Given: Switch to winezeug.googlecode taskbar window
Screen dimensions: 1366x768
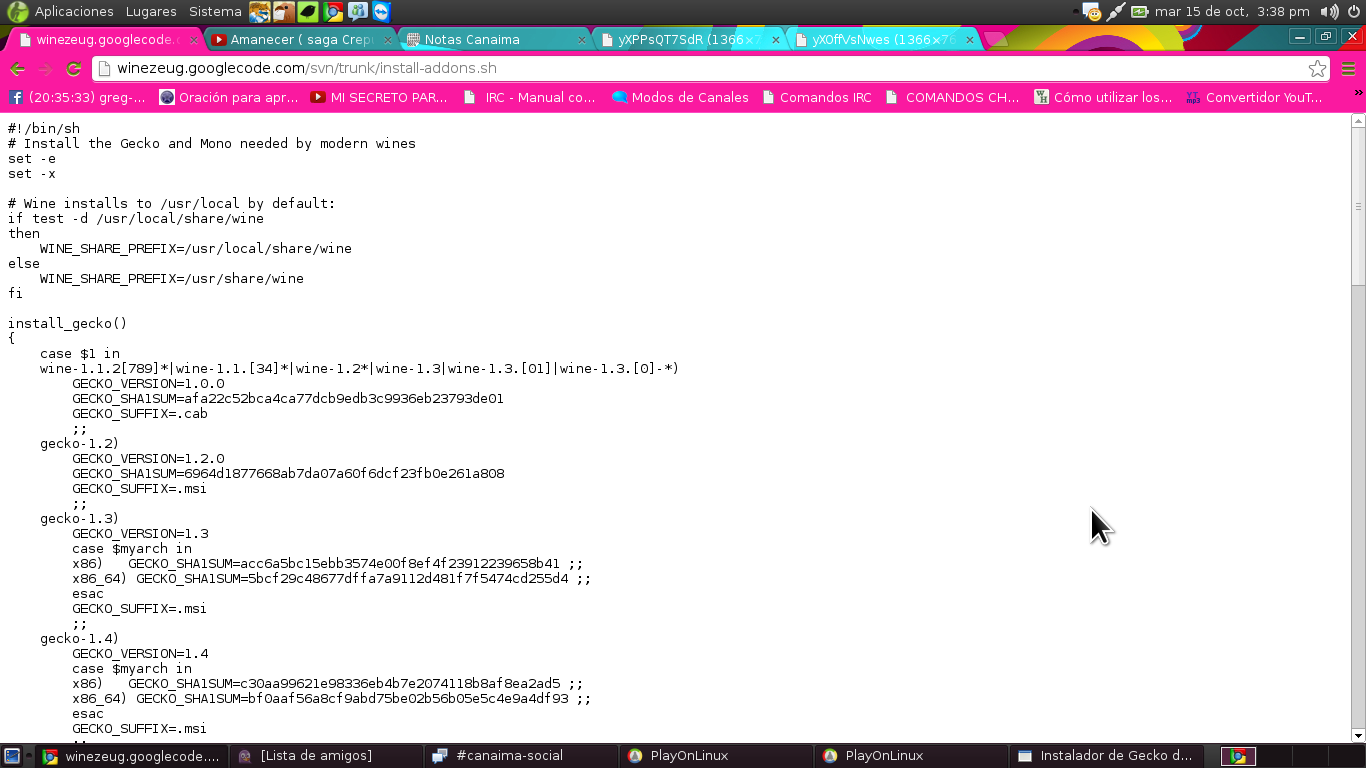Looking at the screenshot, I should tap(131, 756).
